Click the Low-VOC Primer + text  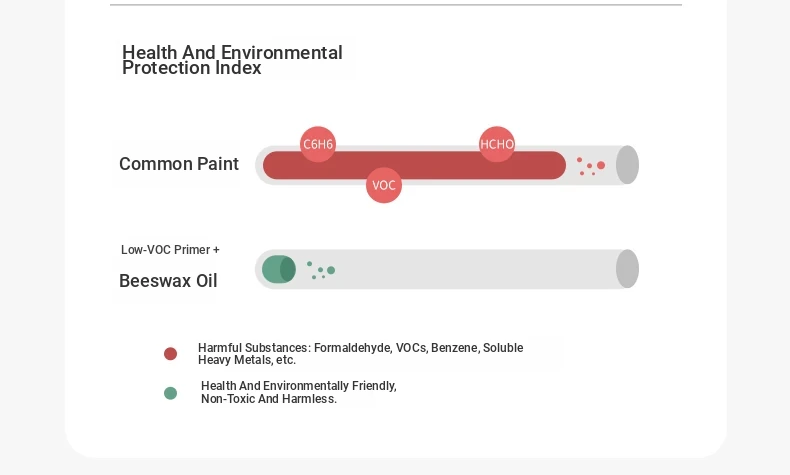[x=170, y=250]
